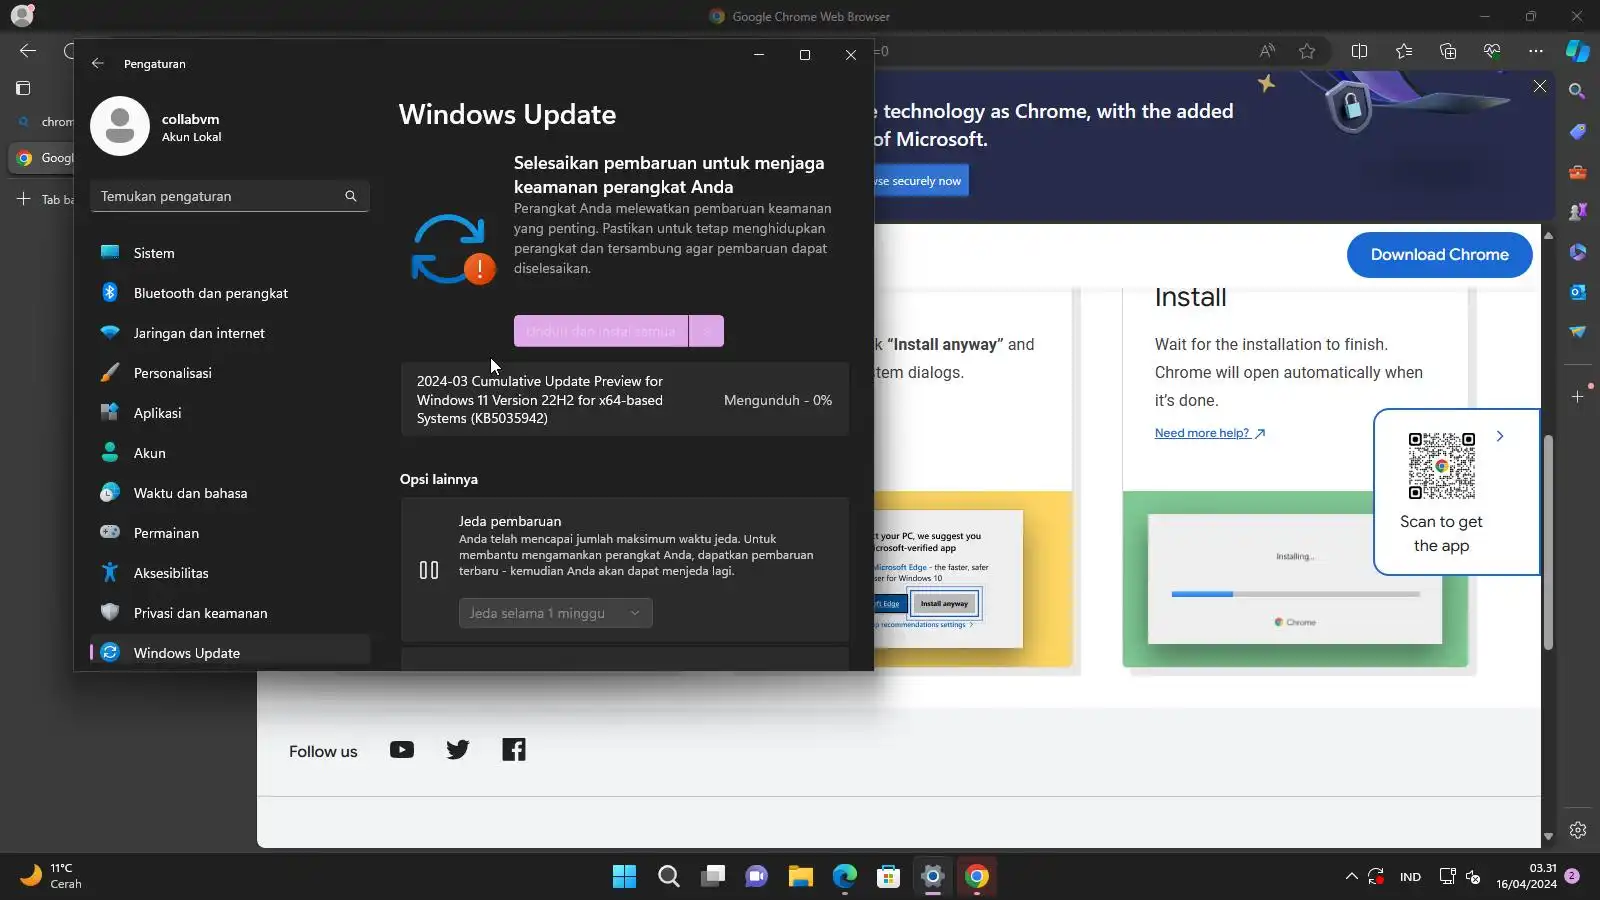Open Edge split screen view

tap(1359, 51)
